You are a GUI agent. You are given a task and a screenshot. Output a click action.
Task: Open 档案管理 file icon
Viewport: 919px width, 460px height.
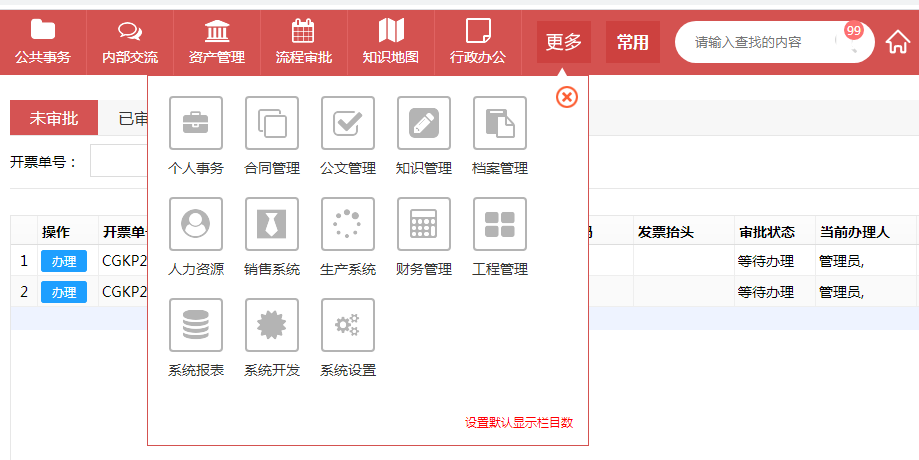pos(500,124)
